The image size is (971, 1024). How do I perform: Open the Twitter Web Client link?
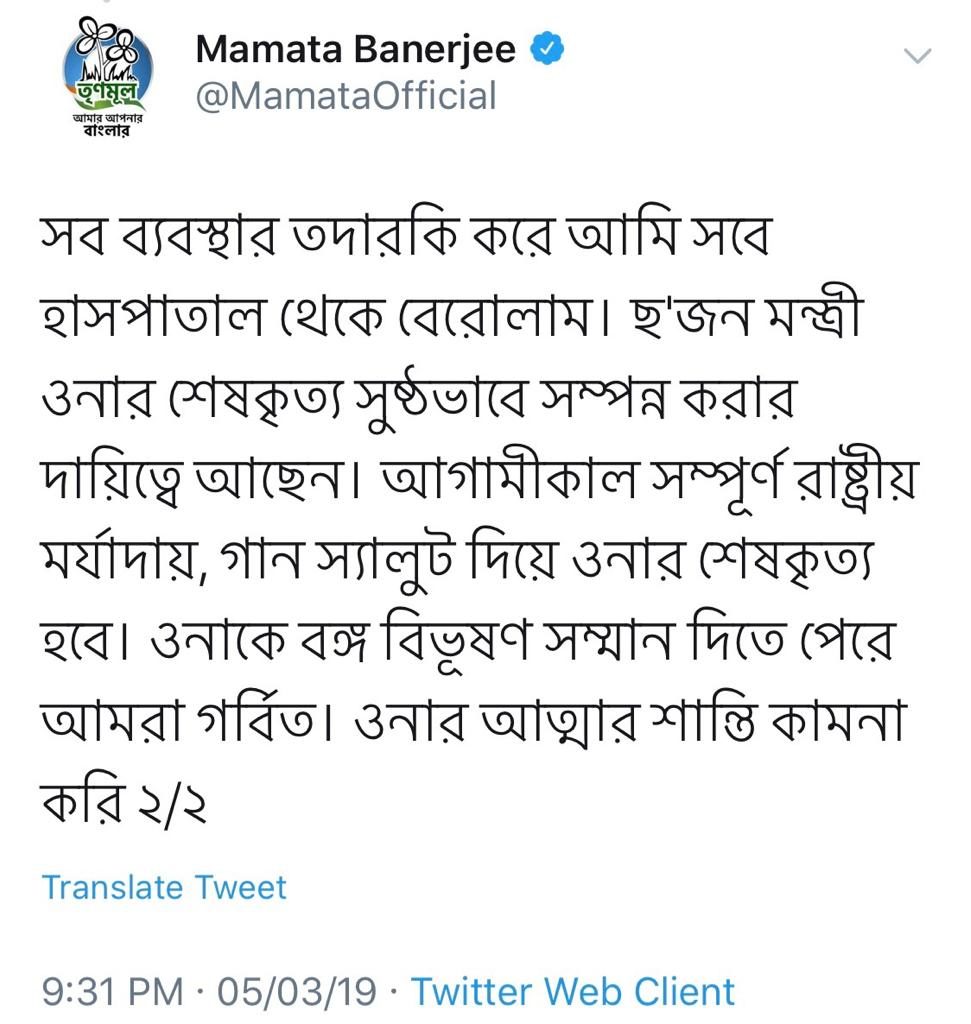click(573, 991)
